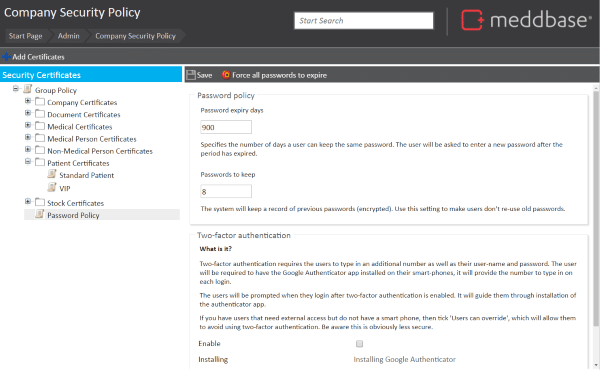This screenshot has height=370, width=600.
Task: Click the 'What is it?' heading
Action: pos(216,249)
